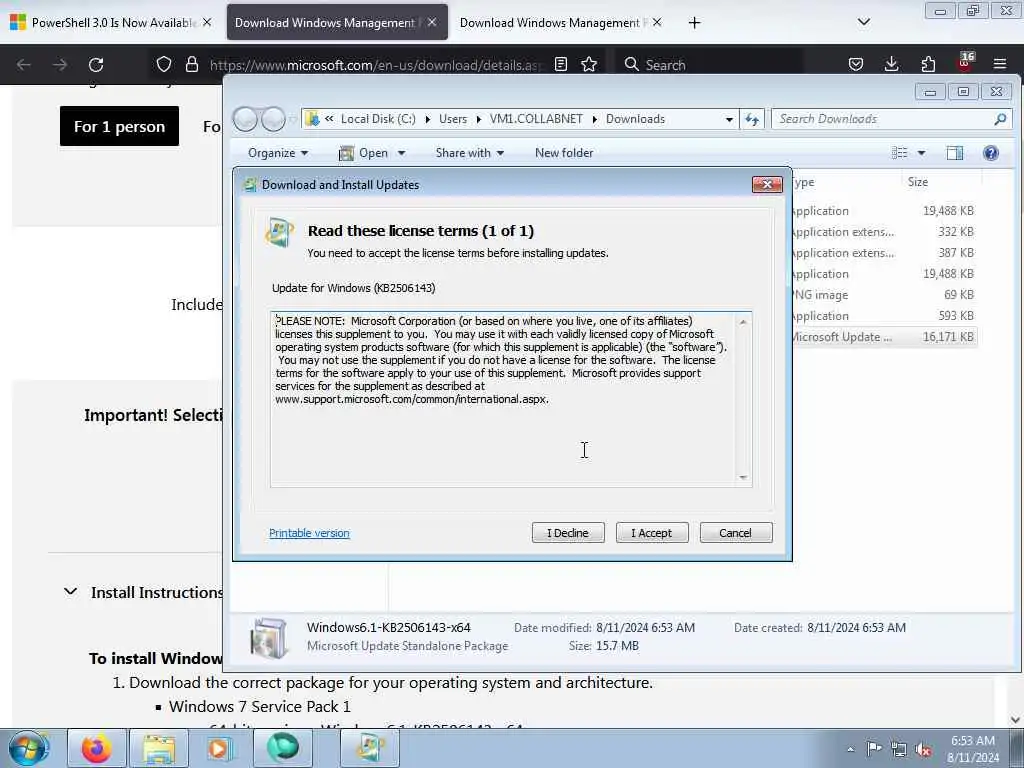Click I Accept license button
The image size is (1024, 768).
point(652,533)
